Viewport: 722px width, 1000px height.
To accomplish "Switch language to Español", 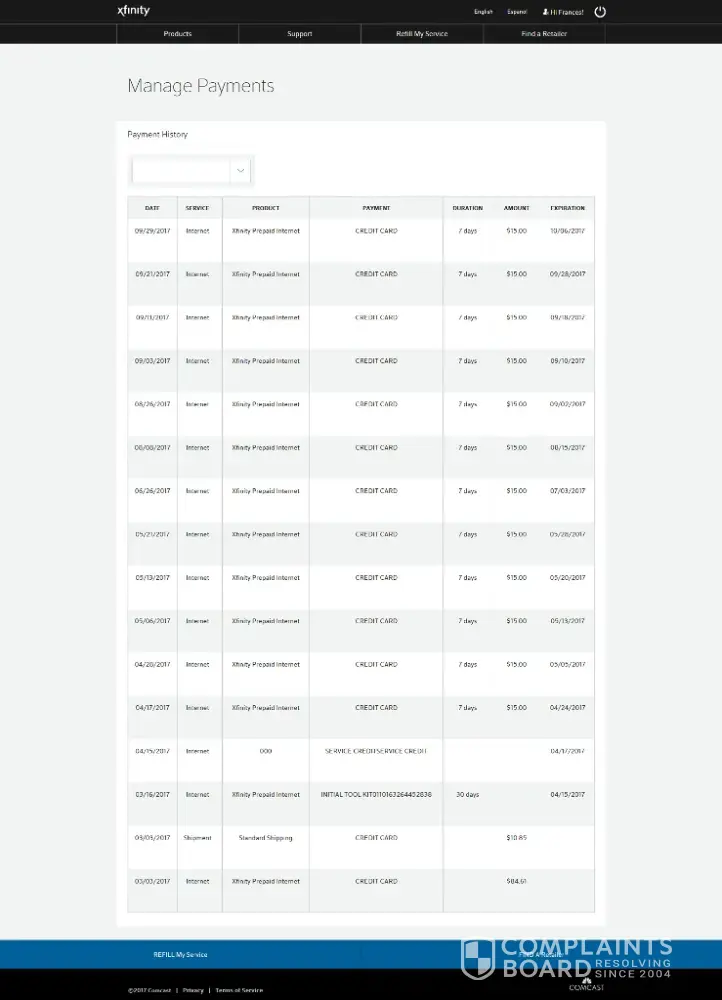I will click(516, 12).
